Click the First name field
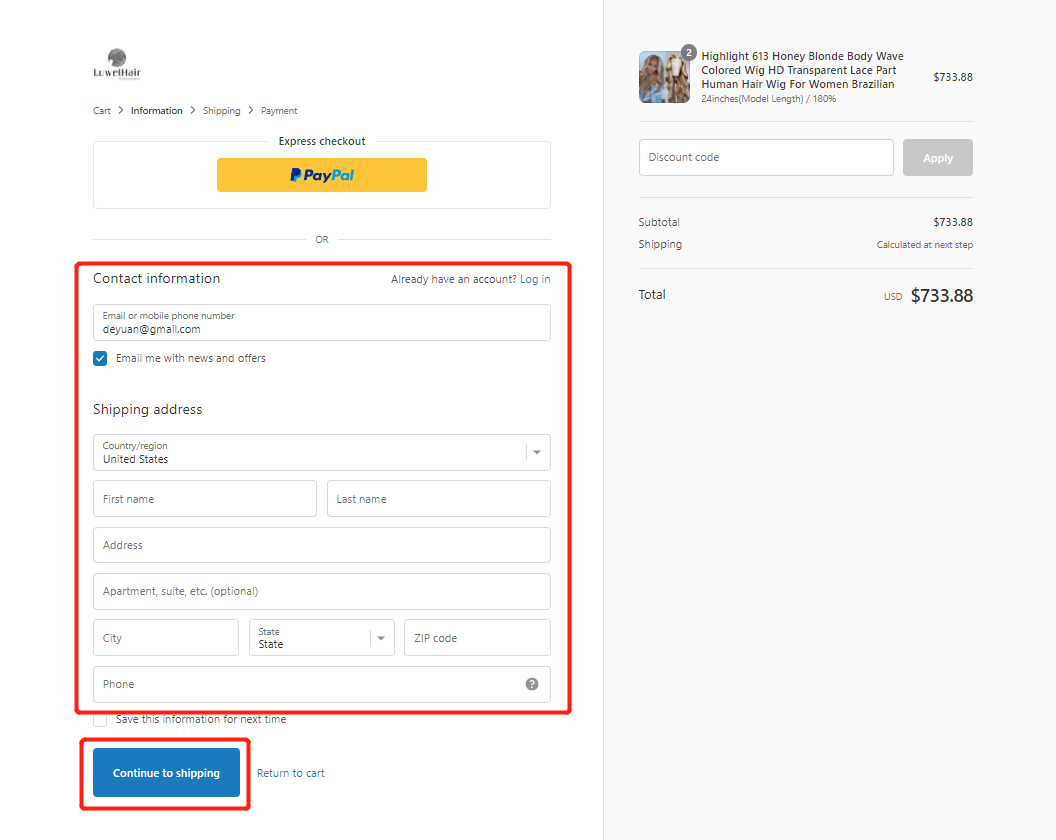 point(204,499)
